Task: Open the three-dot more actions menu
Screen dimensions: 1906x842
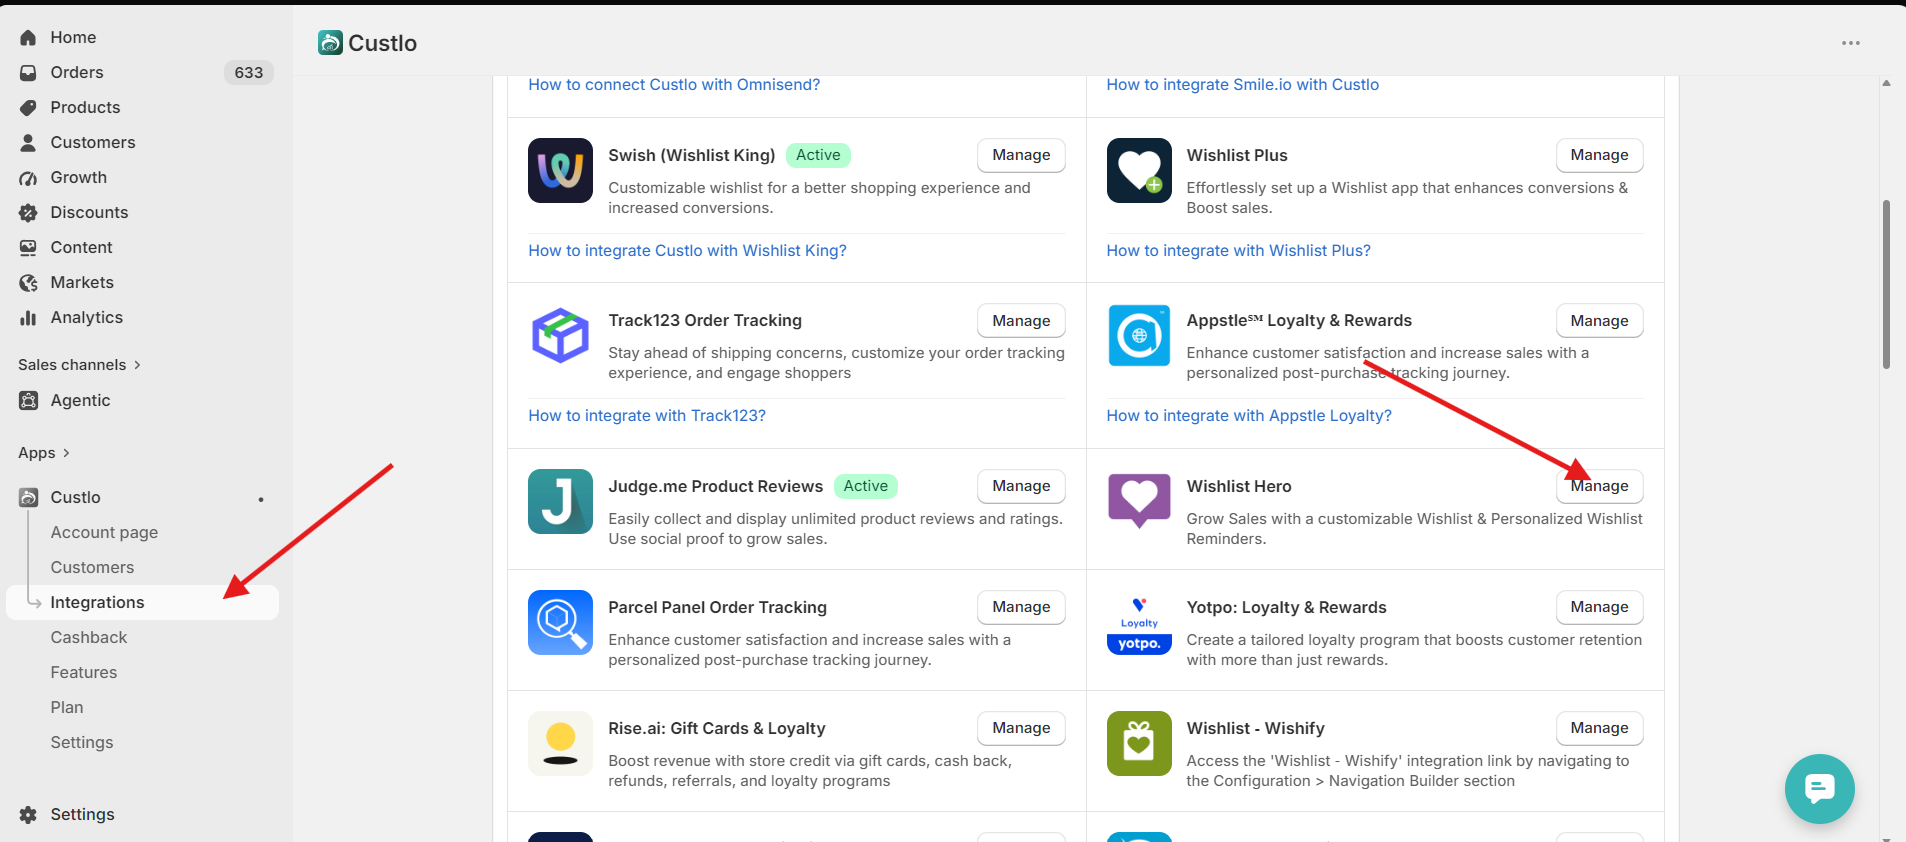Action: click(x=1851, y=43)
